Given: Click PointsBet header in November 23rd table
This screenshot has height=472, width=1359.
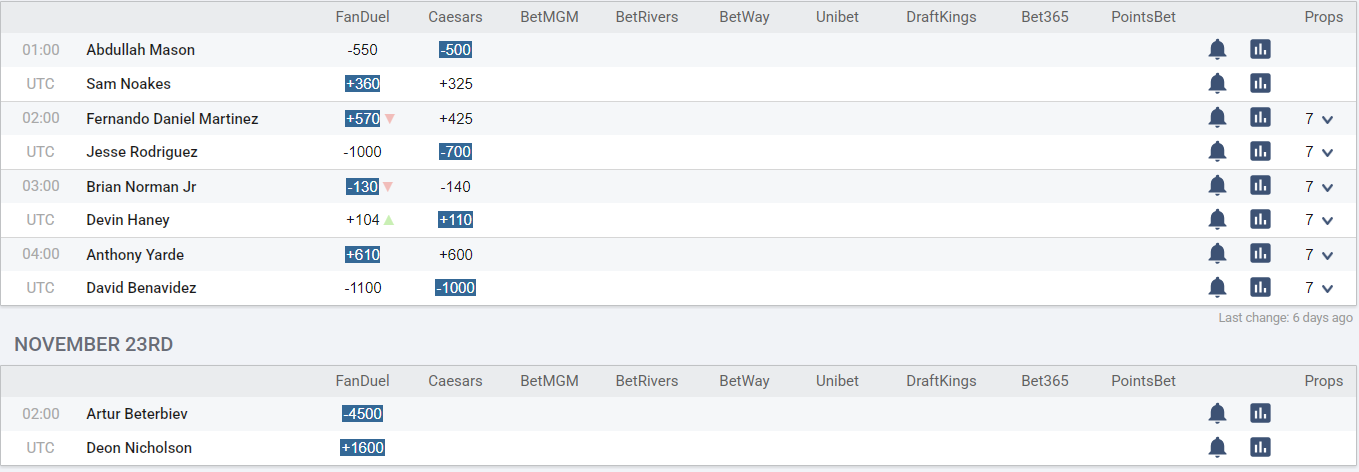Looking at the screenshot, I should click(1143, 381).
